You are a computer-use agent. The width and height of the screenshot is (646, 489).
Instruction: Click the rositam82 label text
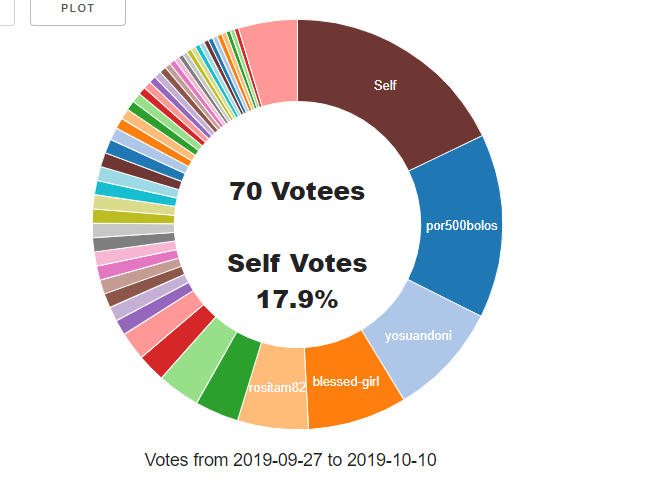tap(277, 387)
